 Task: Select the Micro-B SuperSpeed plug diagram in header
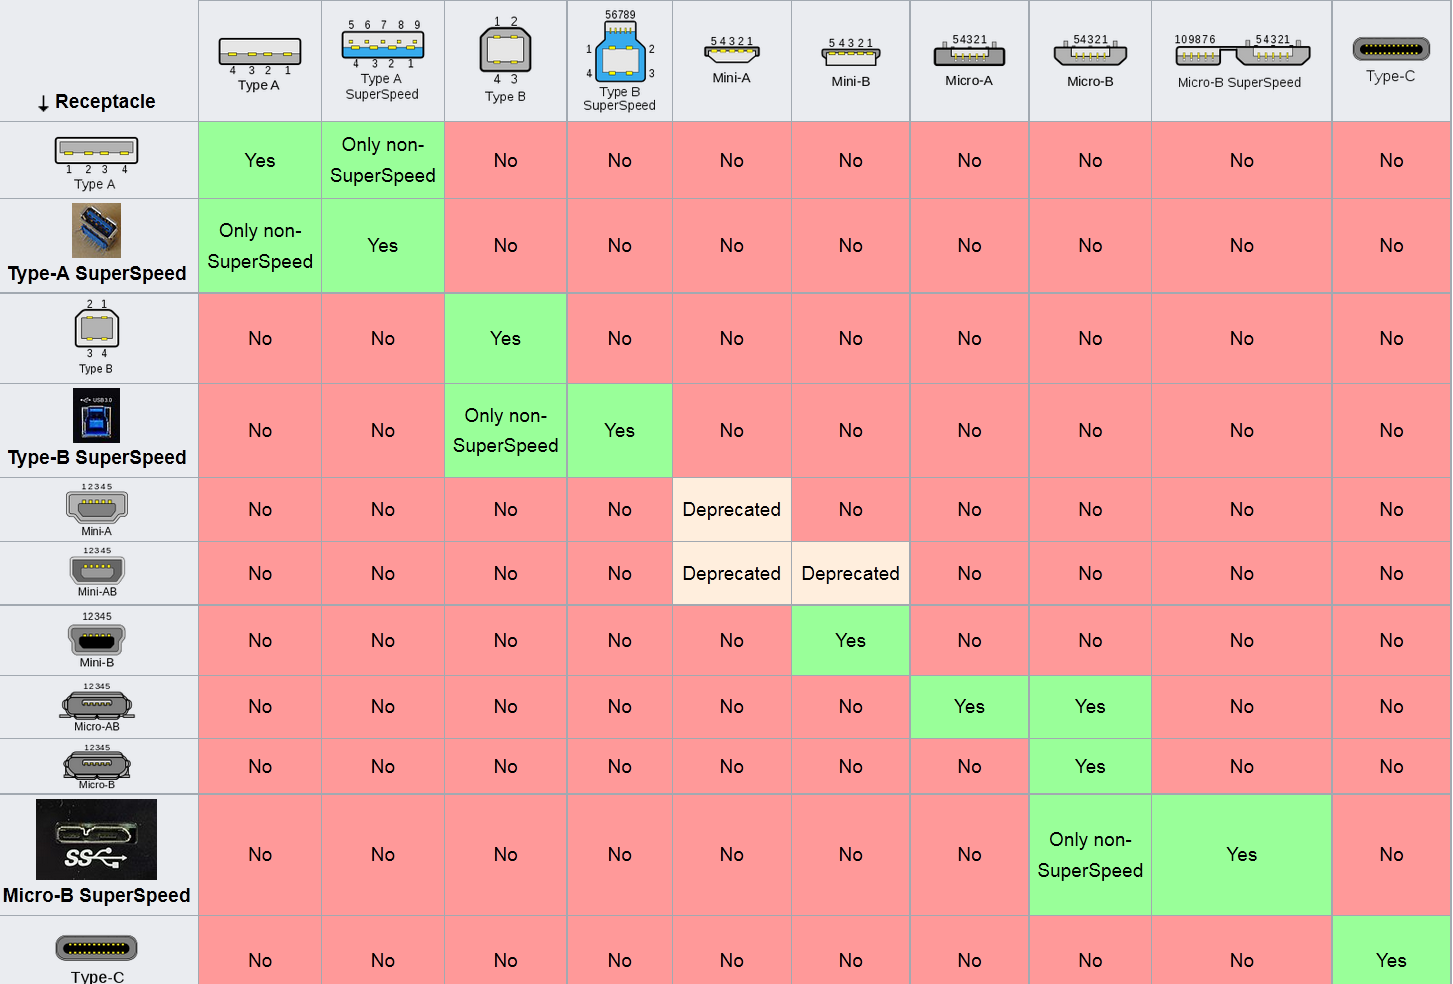(1241, 53)
